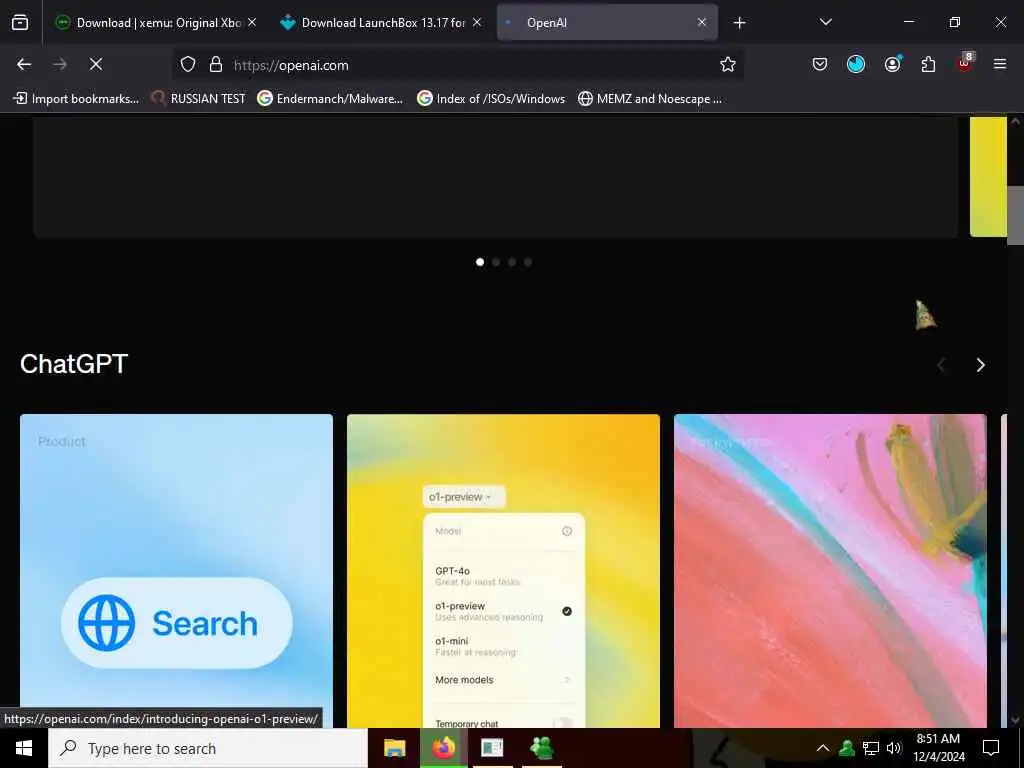Choose o1-preview in the model list

(504, 611)
